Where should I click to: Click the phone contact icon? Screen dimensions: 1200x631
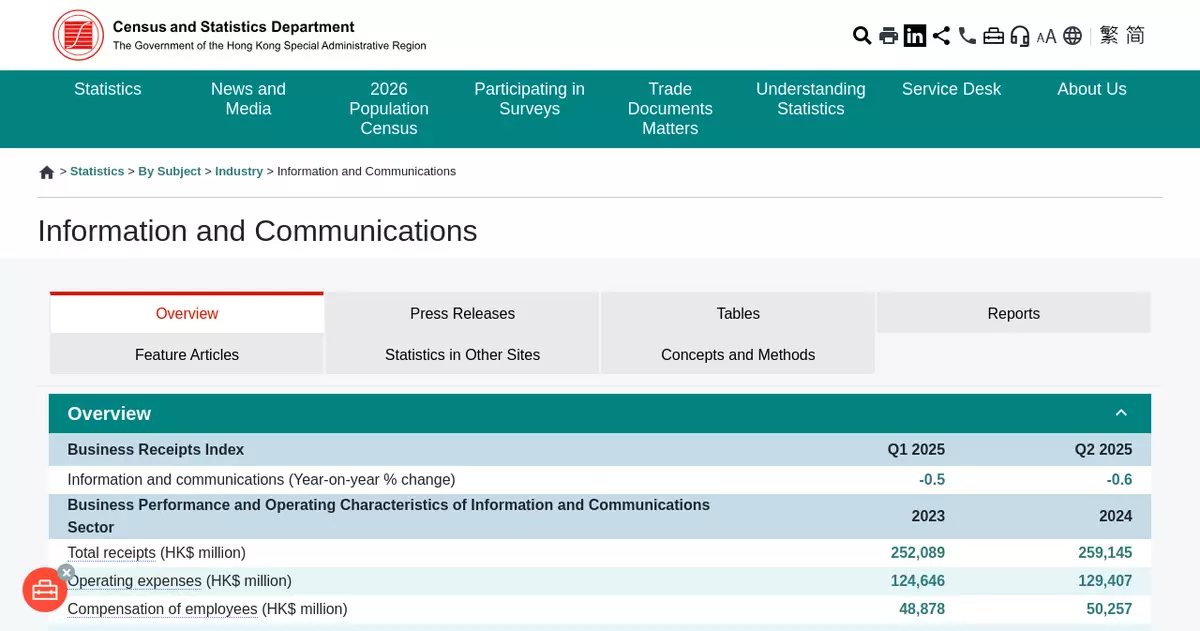967,36
